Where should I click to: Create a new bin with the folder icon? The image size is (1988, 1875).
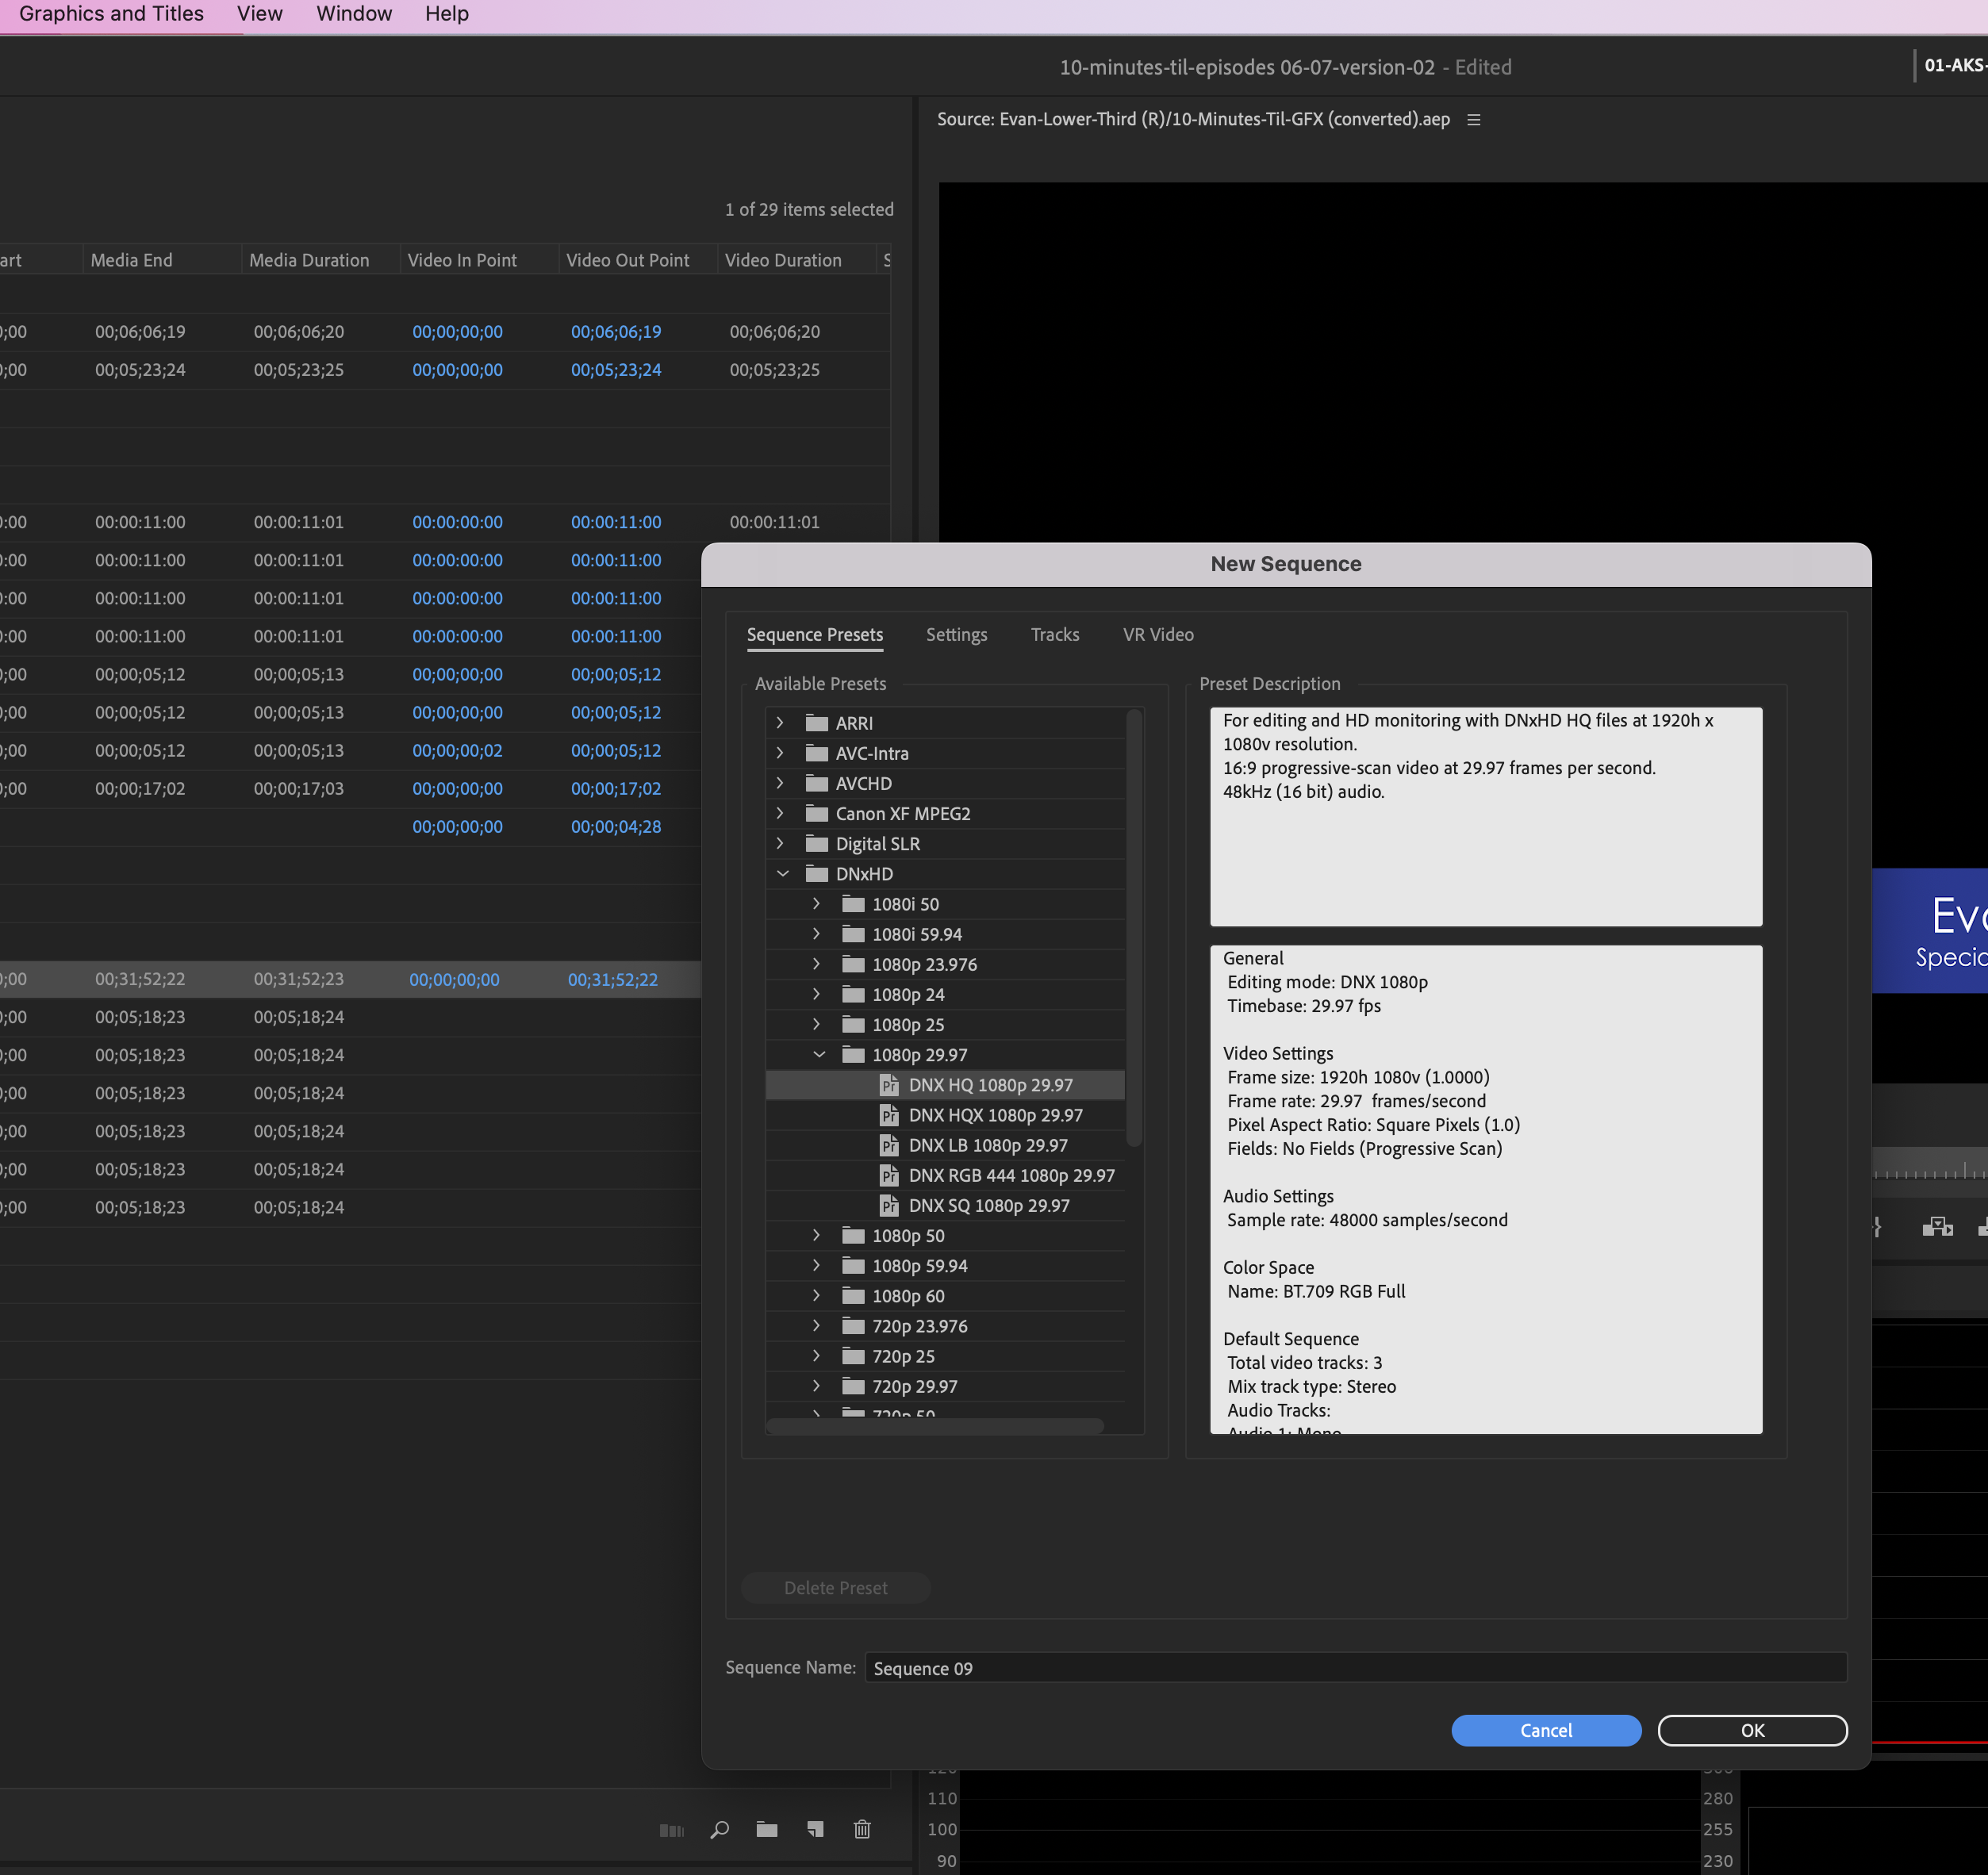(766, 1830)
